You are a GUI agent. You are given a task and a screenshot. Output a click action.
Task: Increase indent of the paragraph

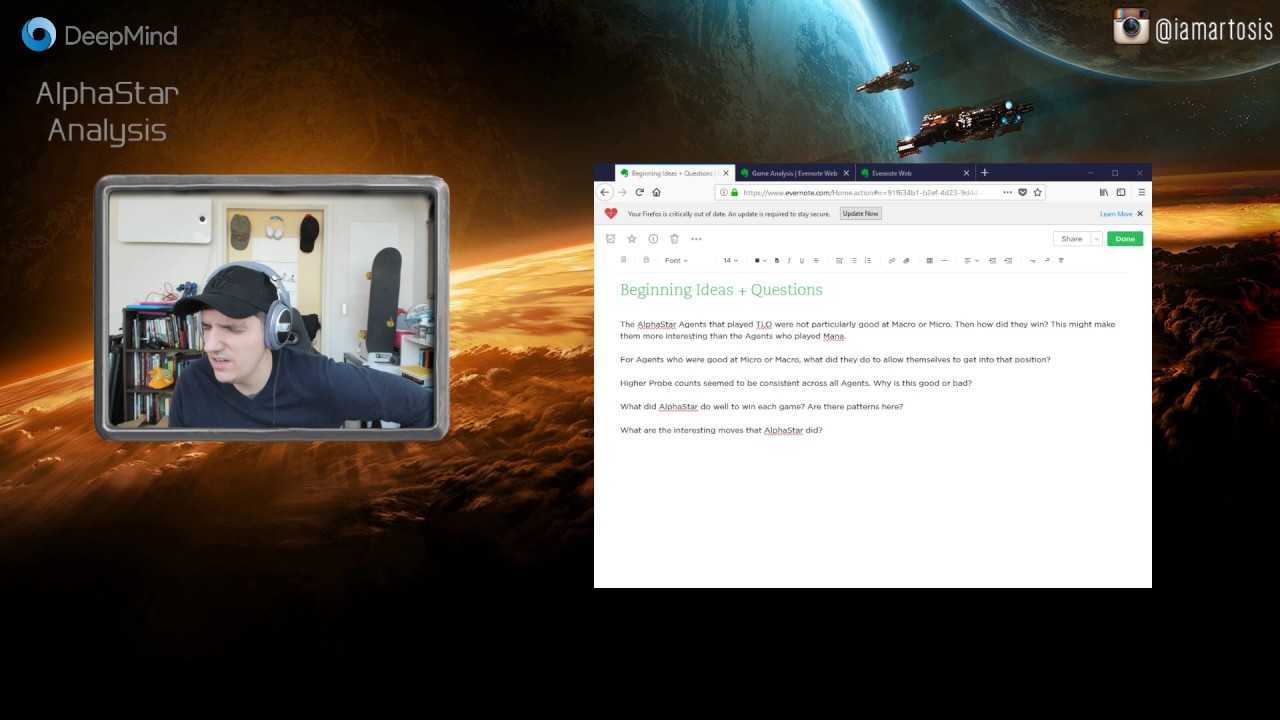point(992,260)
